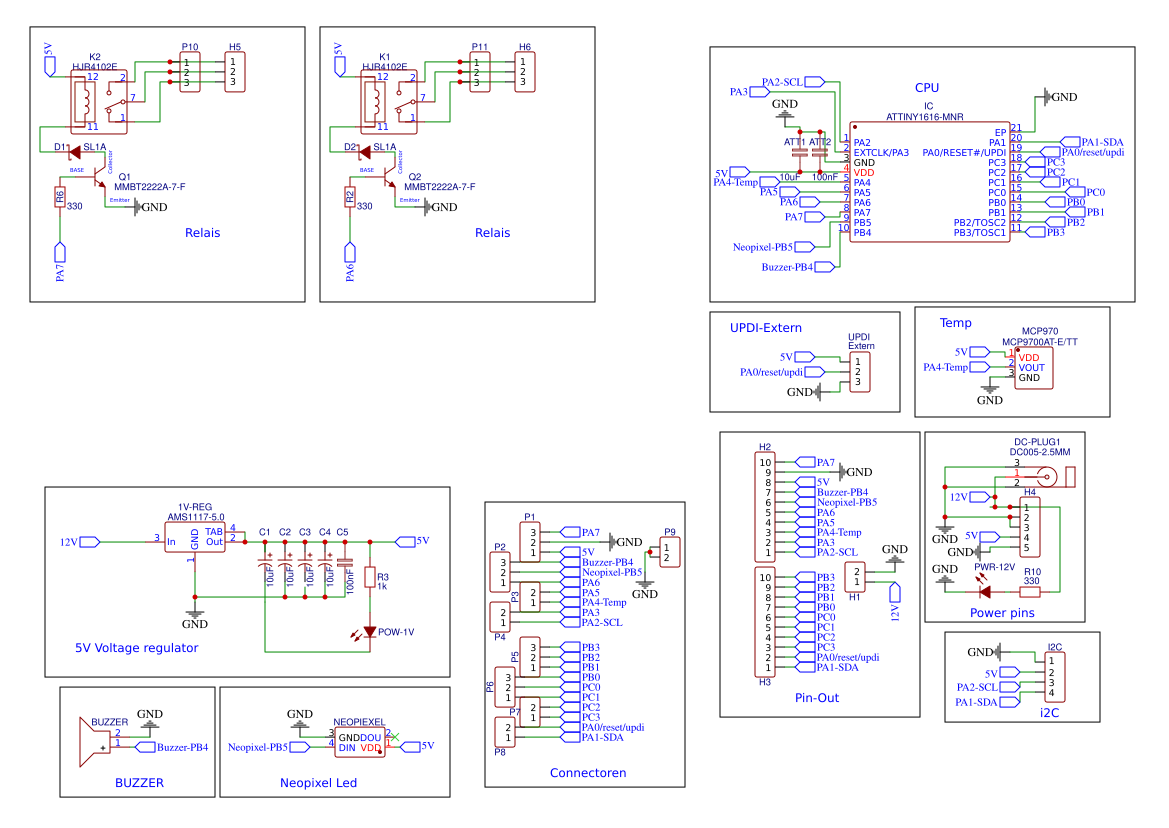The width and height of the screenshot is (1169, 828).
Task: Click the ATTINY1616-MNR part name text
Action: 924,117
